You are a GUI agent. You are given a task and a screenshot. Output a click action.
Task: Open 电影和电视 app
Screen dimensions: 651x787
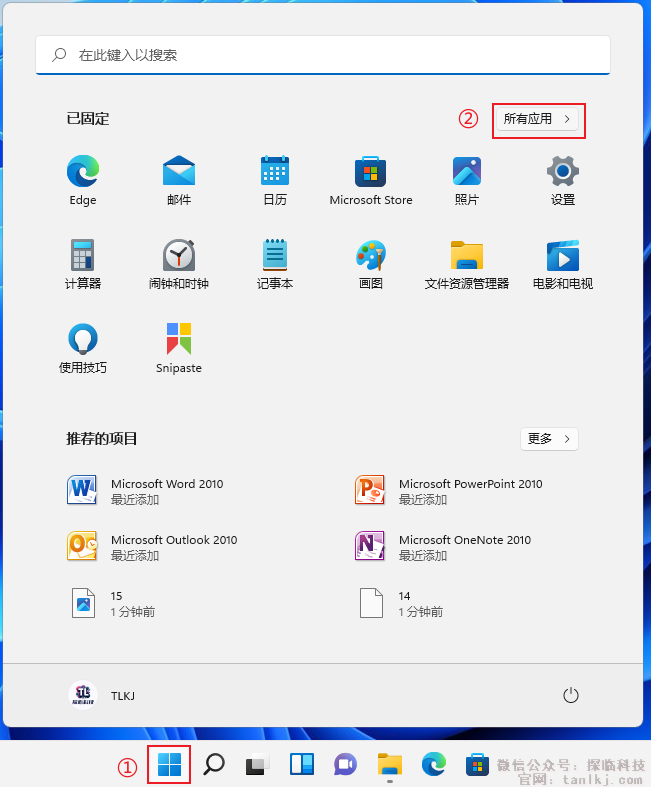563,265
